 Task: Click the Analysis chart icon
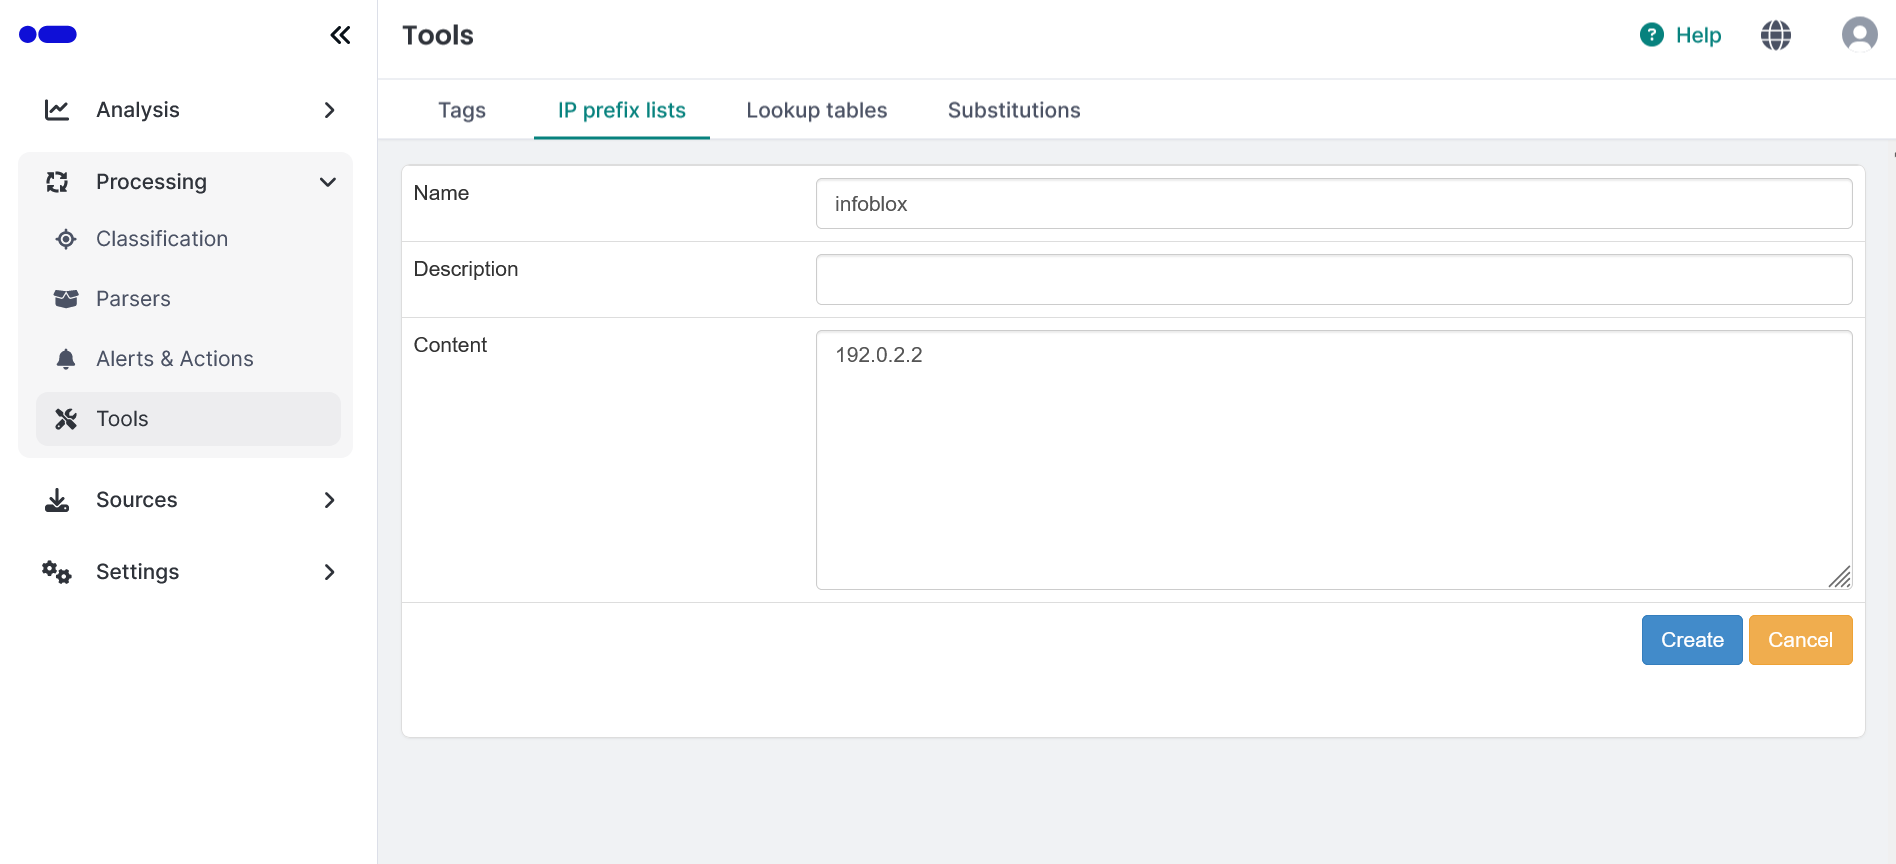point(57,110)
